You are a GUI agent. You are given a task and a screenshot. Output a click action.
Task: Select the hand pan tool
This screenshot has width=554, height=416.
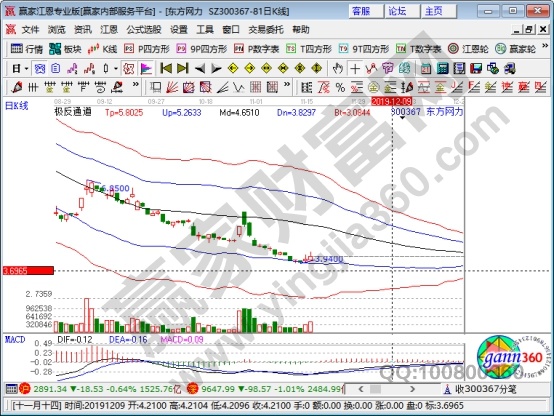[338, 68]
